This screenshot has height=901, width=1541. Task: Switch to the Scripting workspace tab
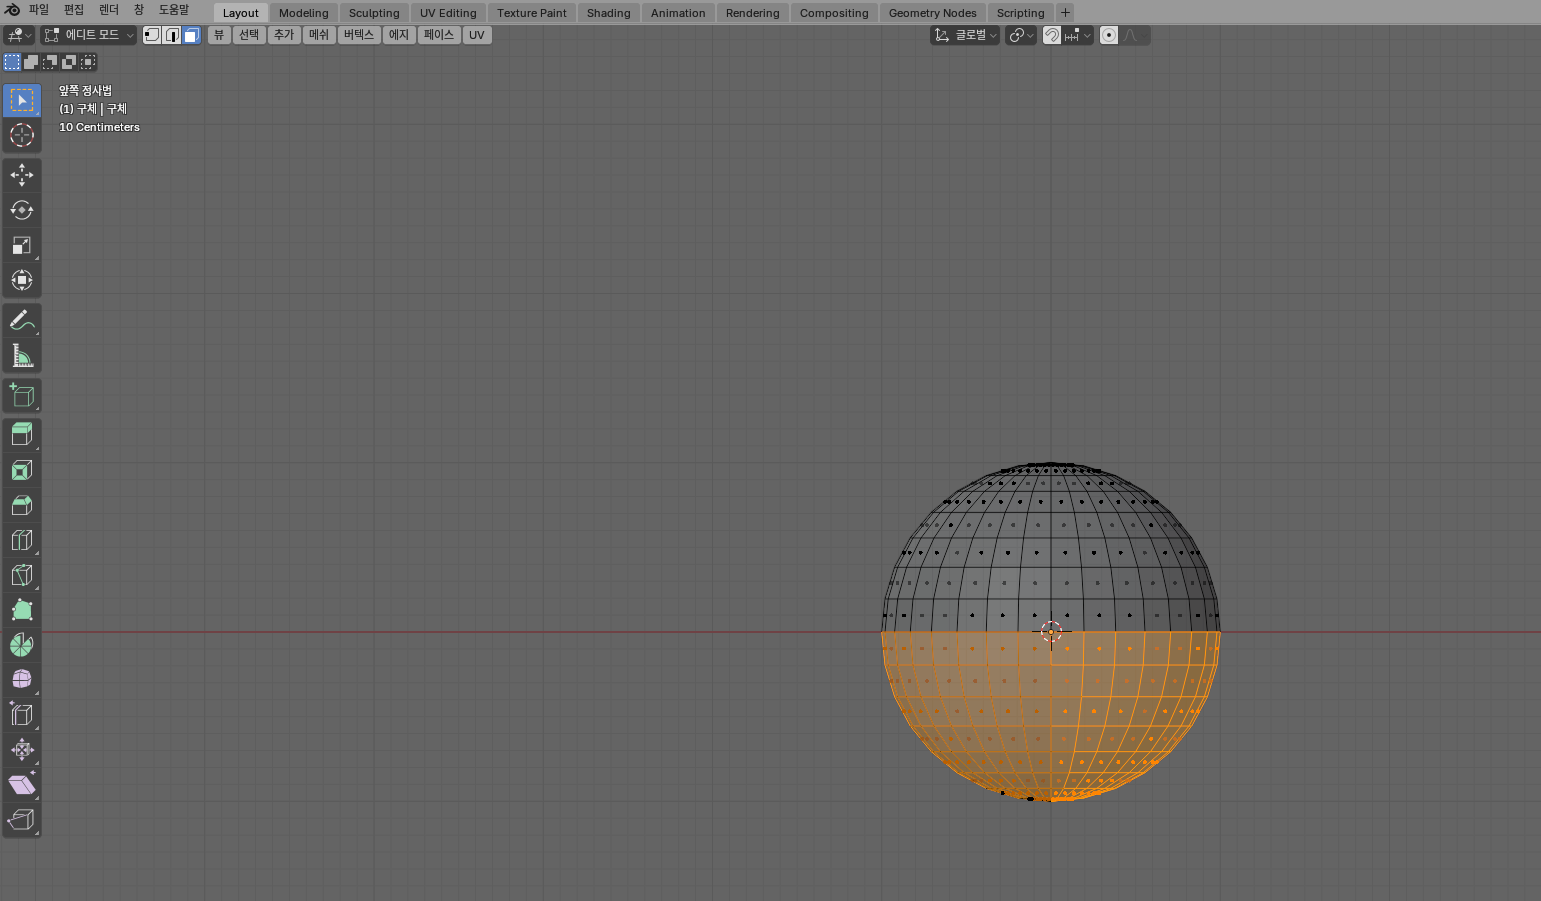coord(1021,13)
